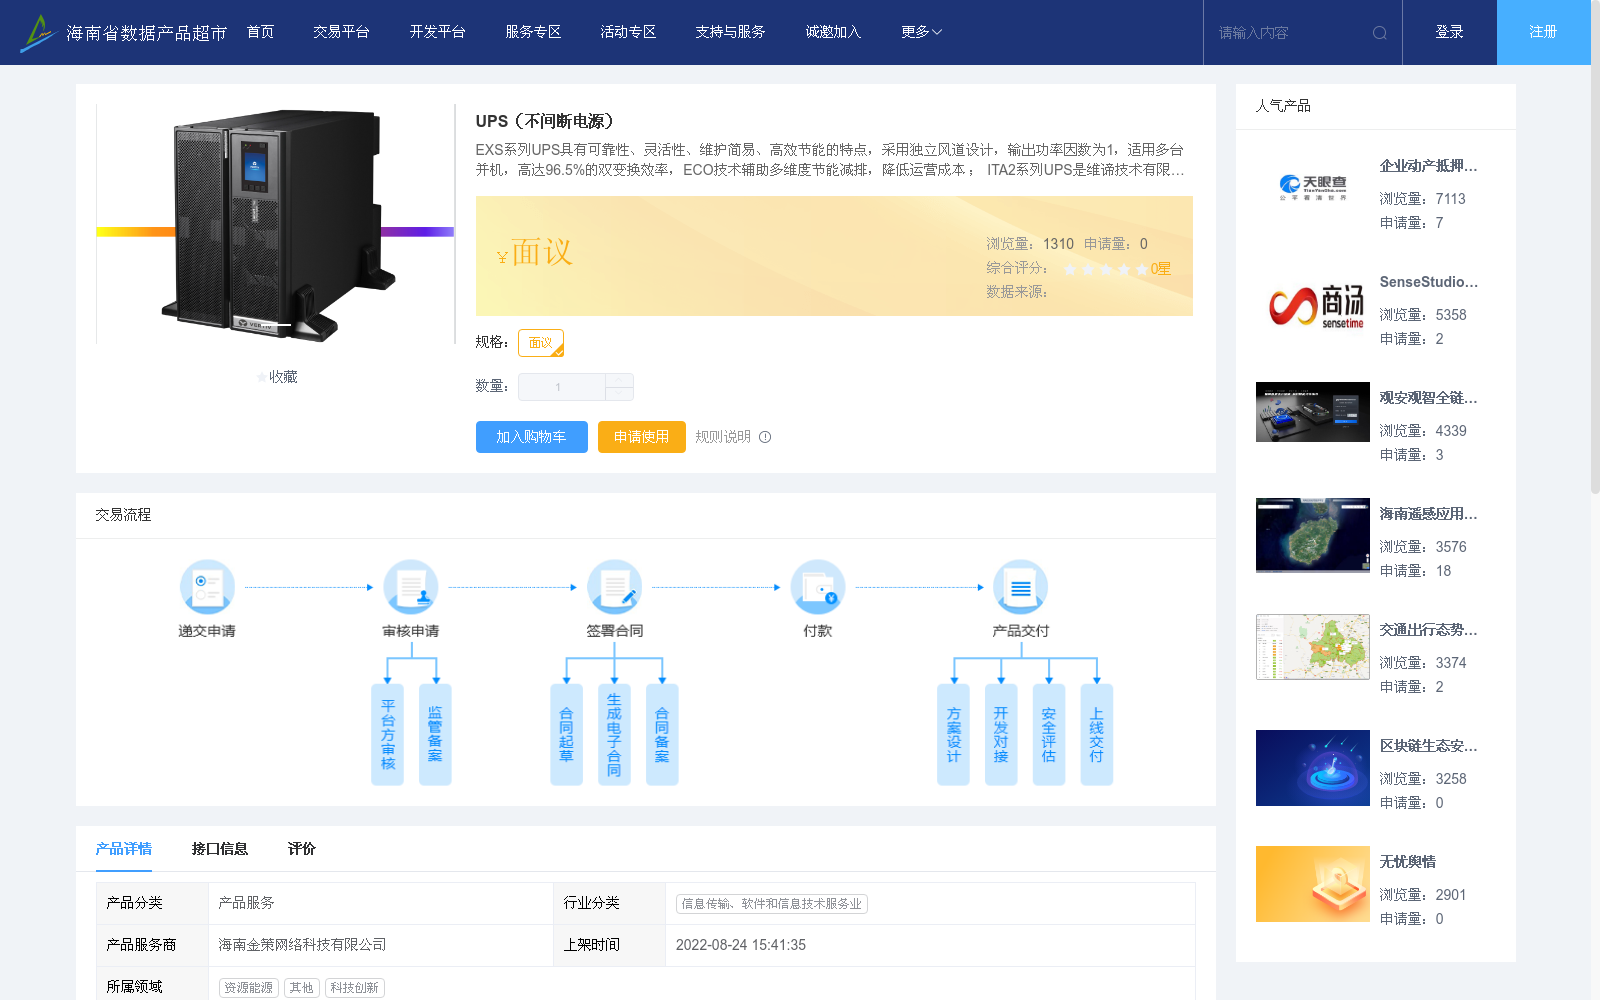
Task: Click the 海南省数据产品超市 site logo
Action: (x=124, y=33)
